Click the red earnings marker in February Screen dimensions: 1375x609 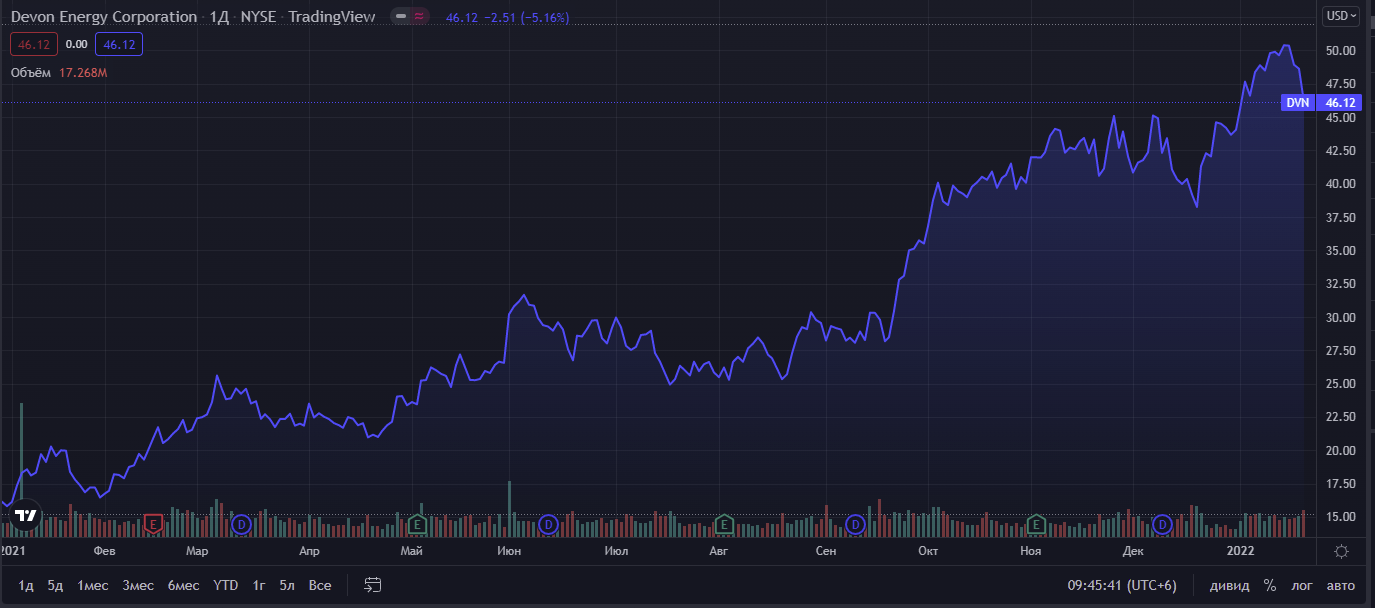[153, 523]
